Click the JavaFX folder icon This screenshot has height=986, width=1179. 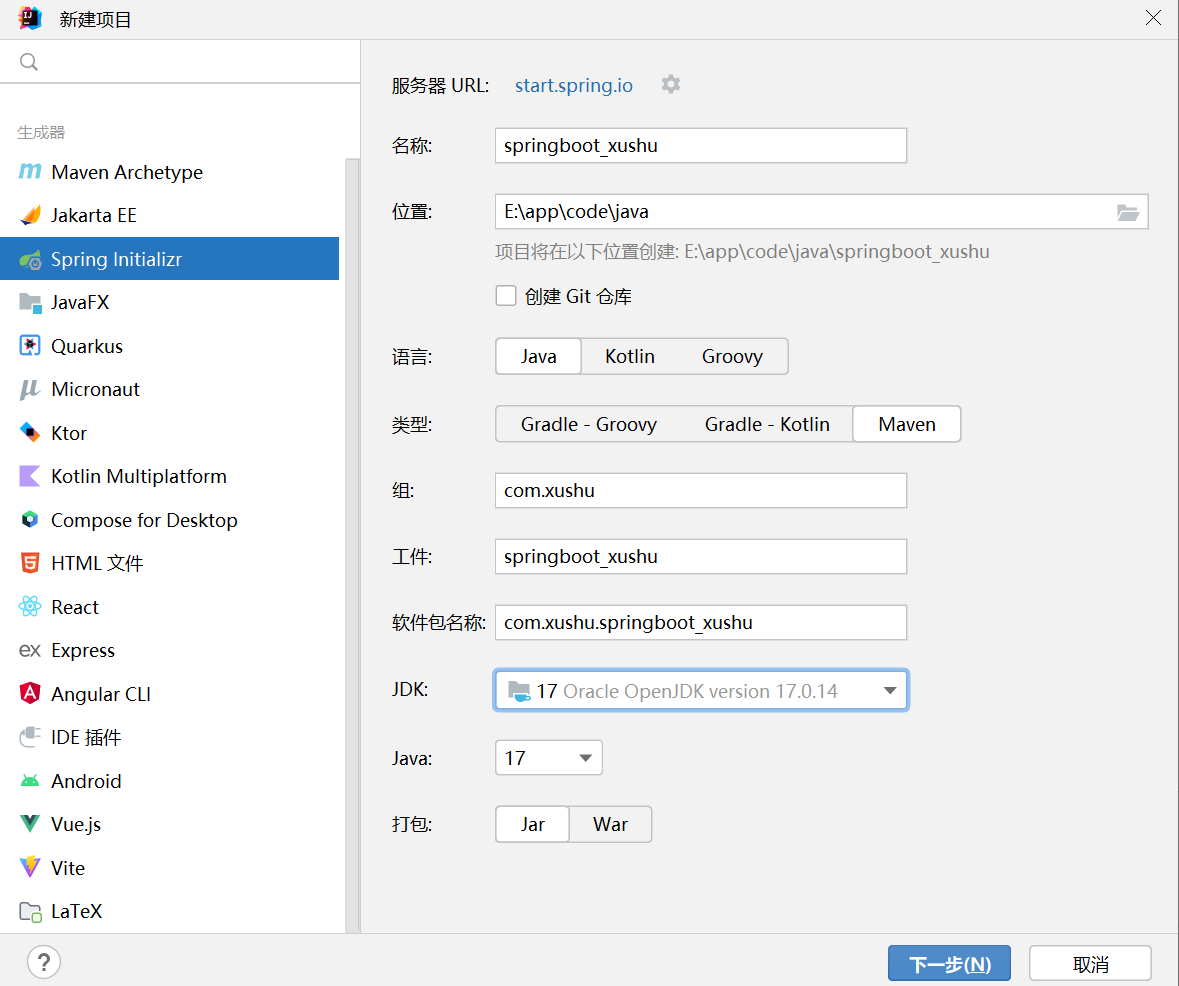(30, 302)
